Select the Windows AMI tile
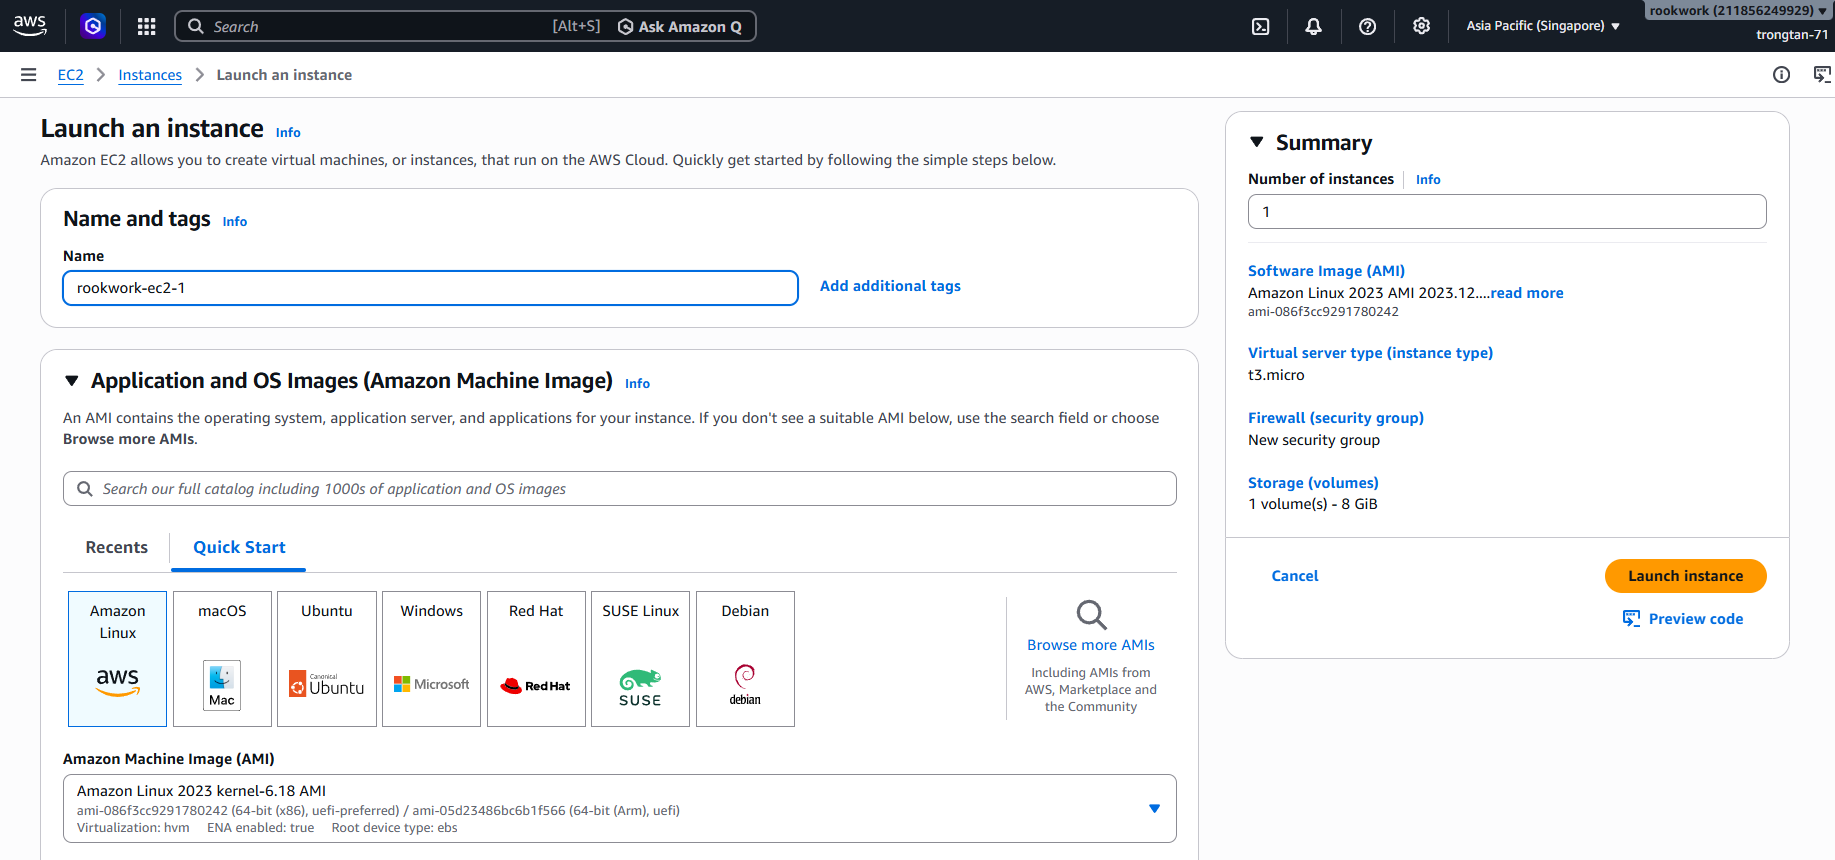 point(432,659)
